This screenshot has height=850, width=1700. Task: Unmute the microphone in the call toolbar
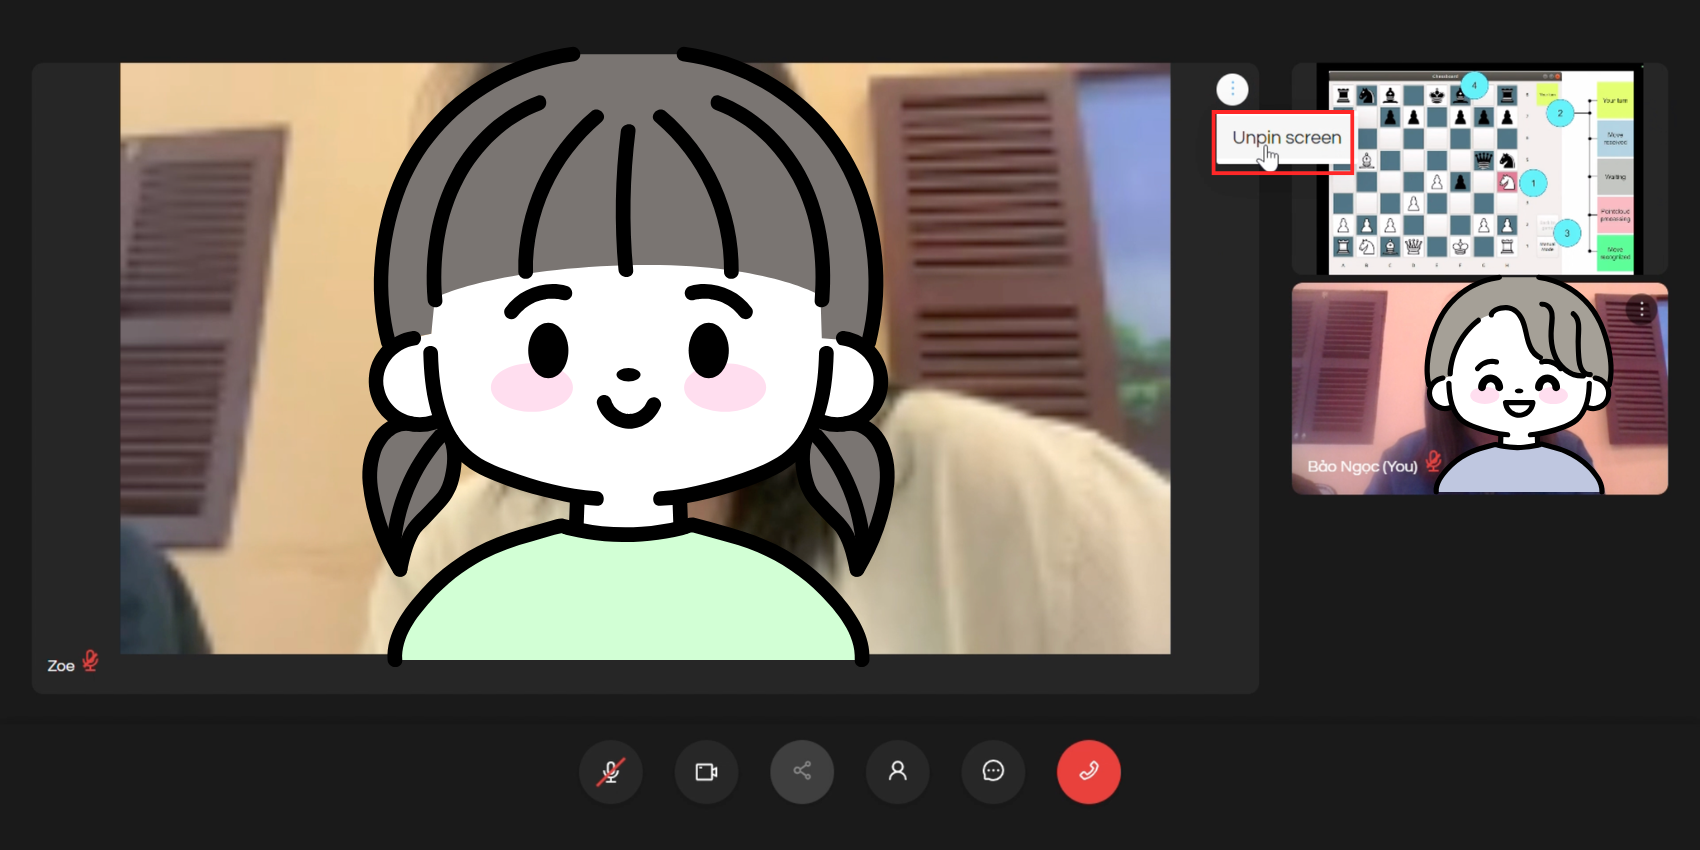[610, 772]
